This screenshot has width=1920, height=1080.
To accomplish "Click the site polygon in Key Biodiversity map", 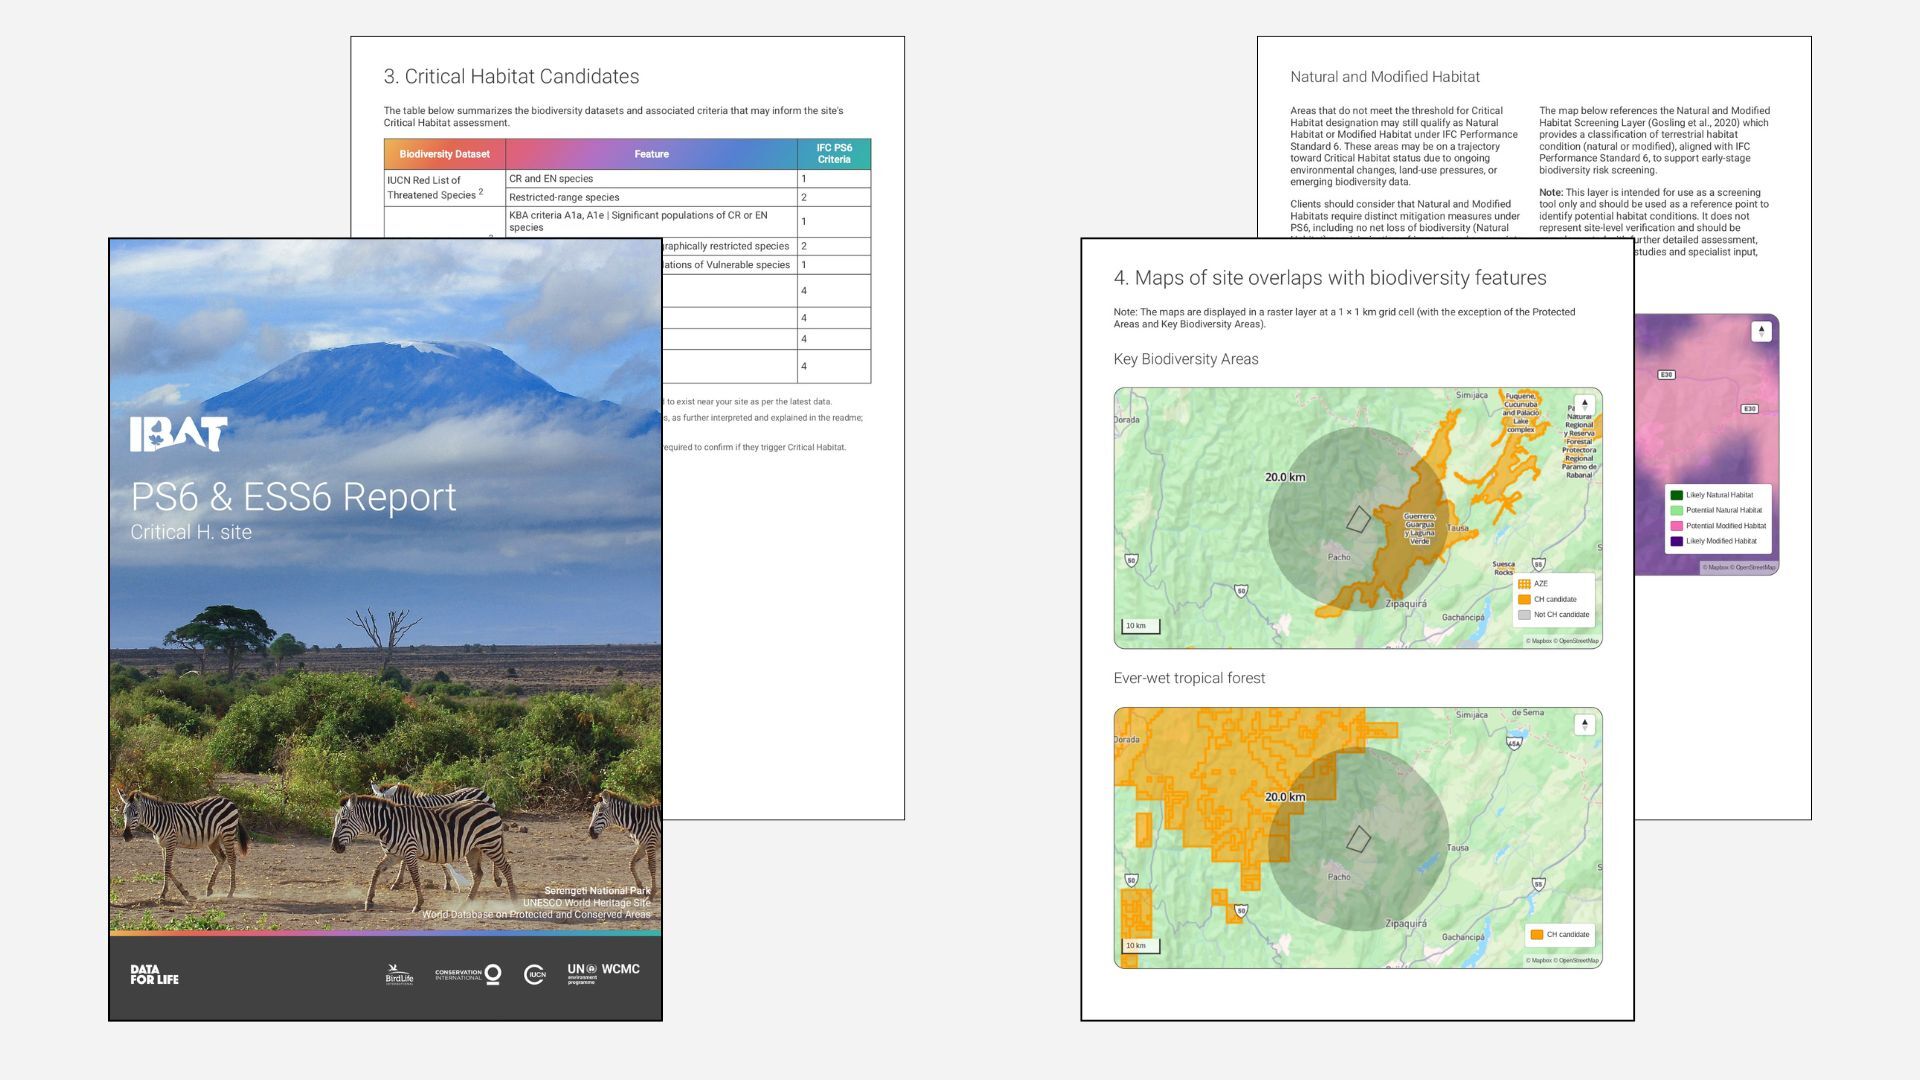I will click(1358, 518).
